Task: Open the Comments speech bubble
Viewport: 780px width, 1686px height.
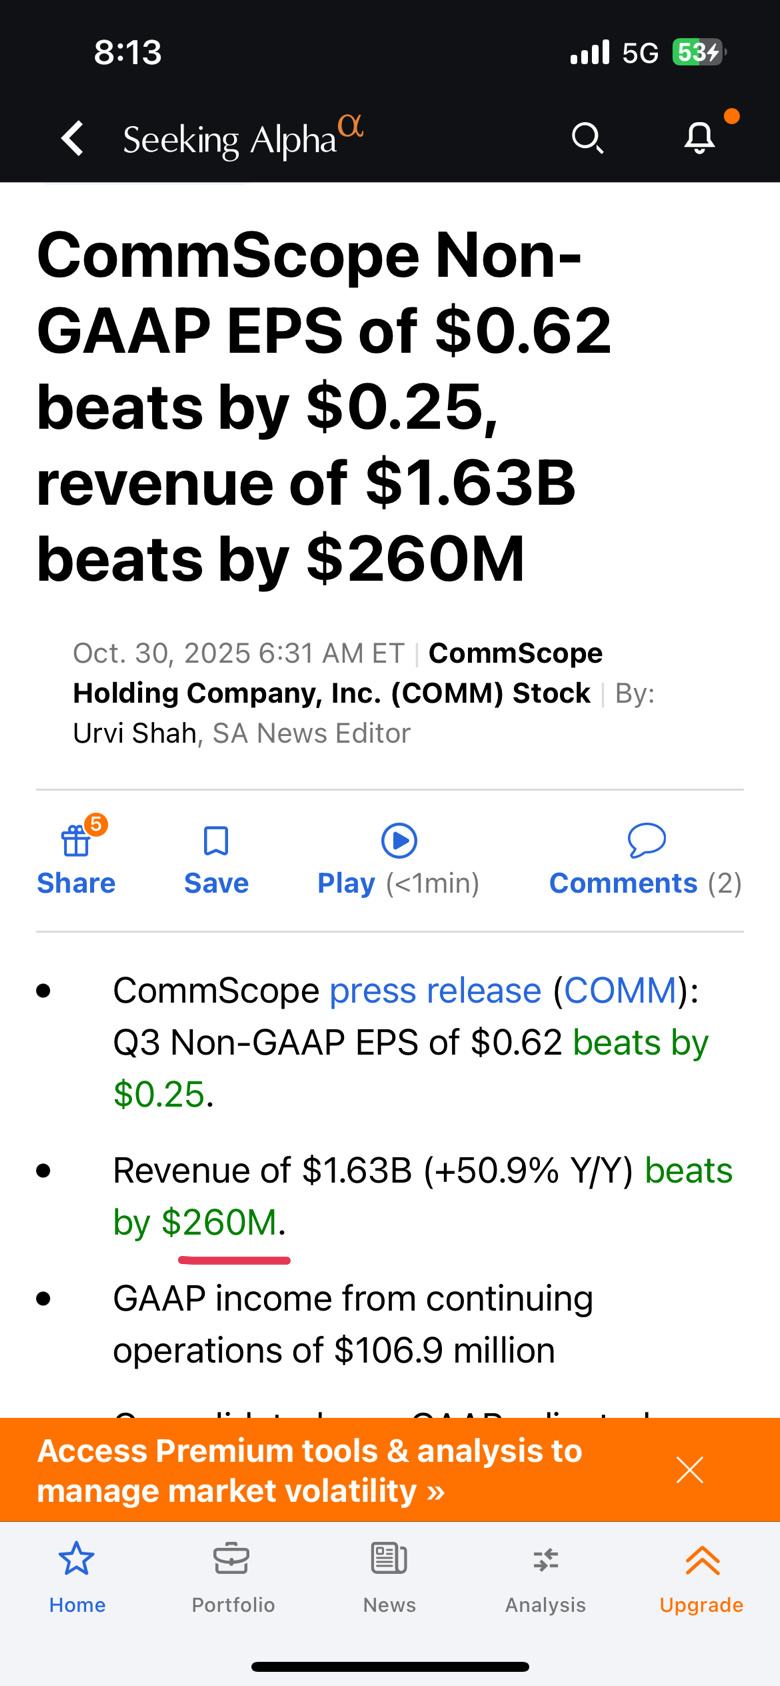Action: coord(646,842)
